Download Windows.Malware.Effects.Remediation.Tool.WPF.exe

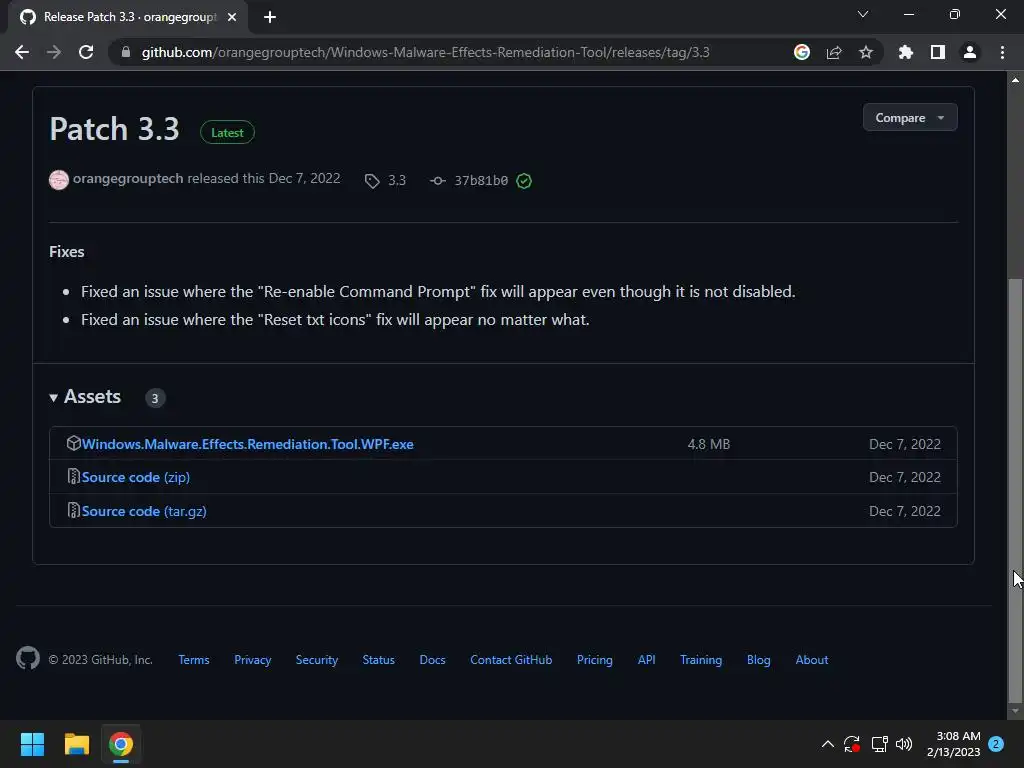click(x=248, y=444)
